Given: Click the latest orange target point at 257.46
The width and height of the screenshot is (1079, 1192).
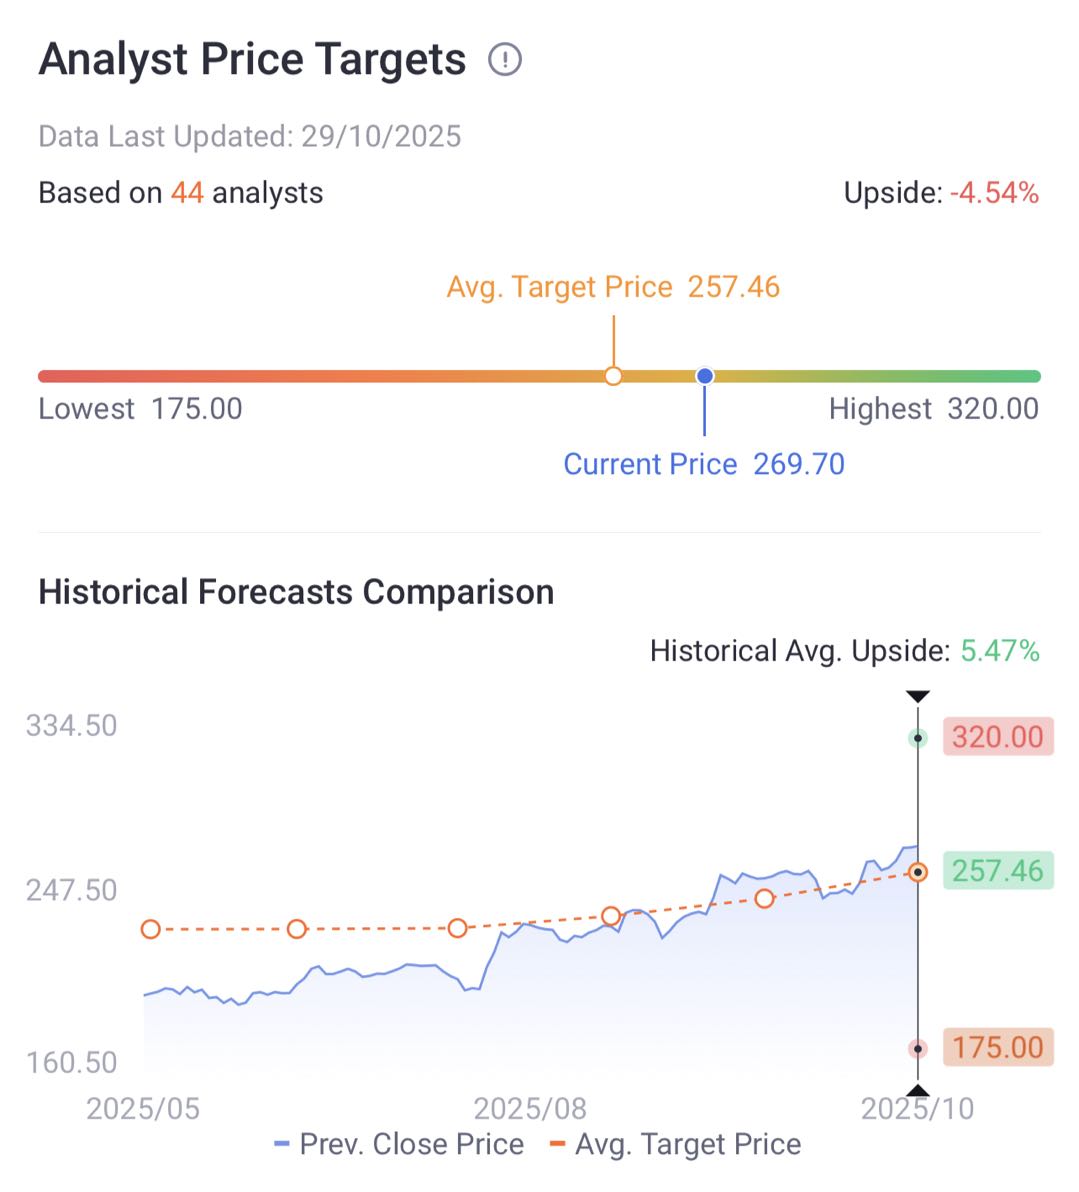Looking at the screenshot, I should click(x=918, y=872).
